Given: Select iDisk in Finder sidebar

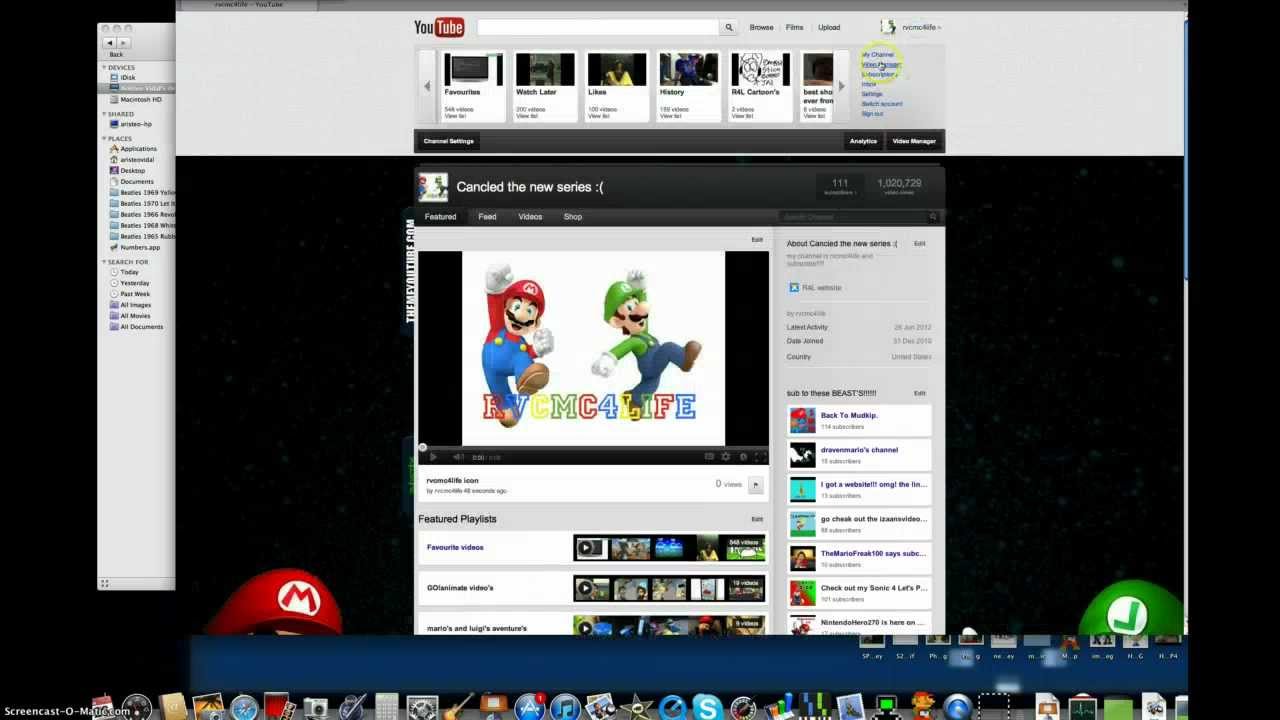Looking at the screenshot, I should 128,78.
